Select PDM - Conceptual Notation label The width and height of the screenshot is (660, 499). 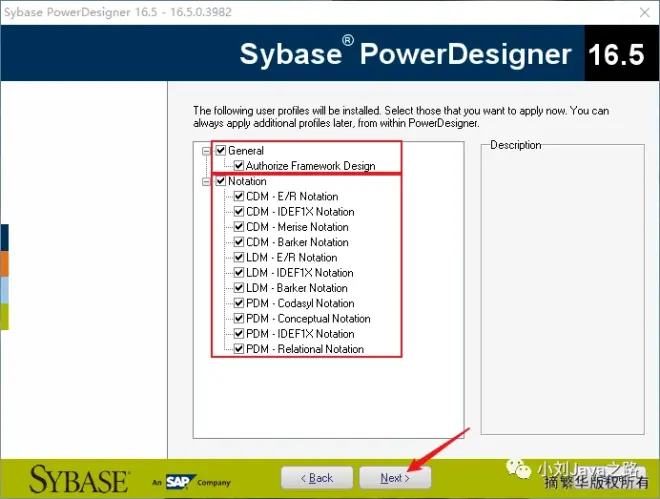(x=308, y=319)
